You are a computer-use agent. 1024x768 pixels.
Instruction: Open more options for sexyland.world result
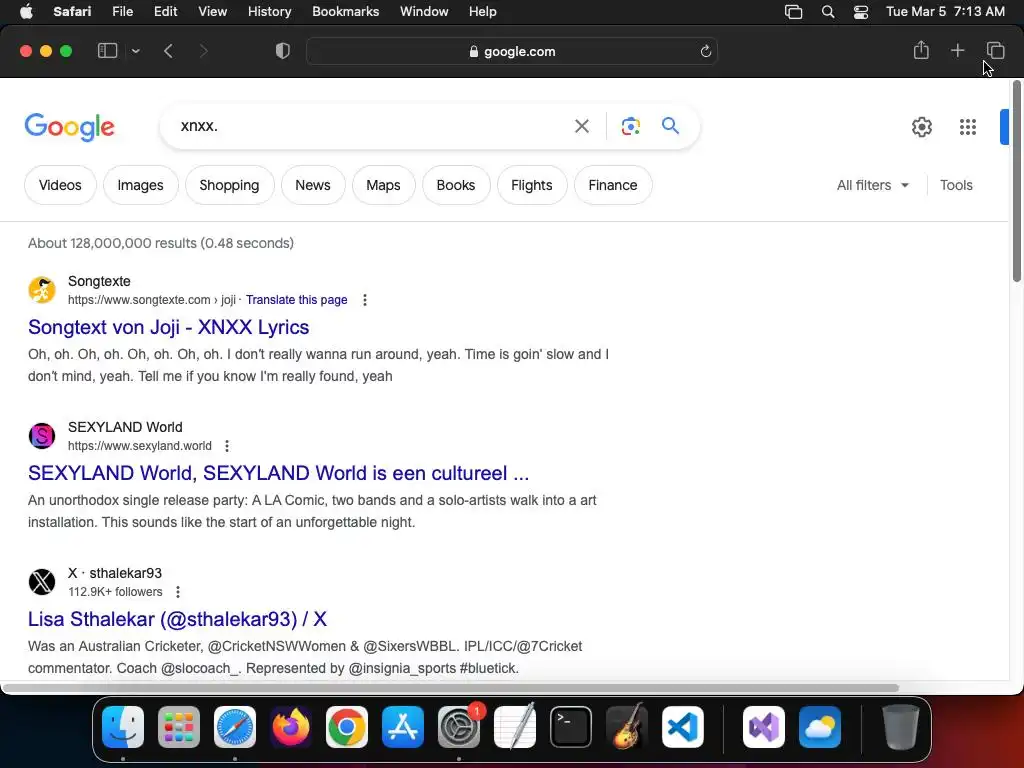tap(227, 446)
